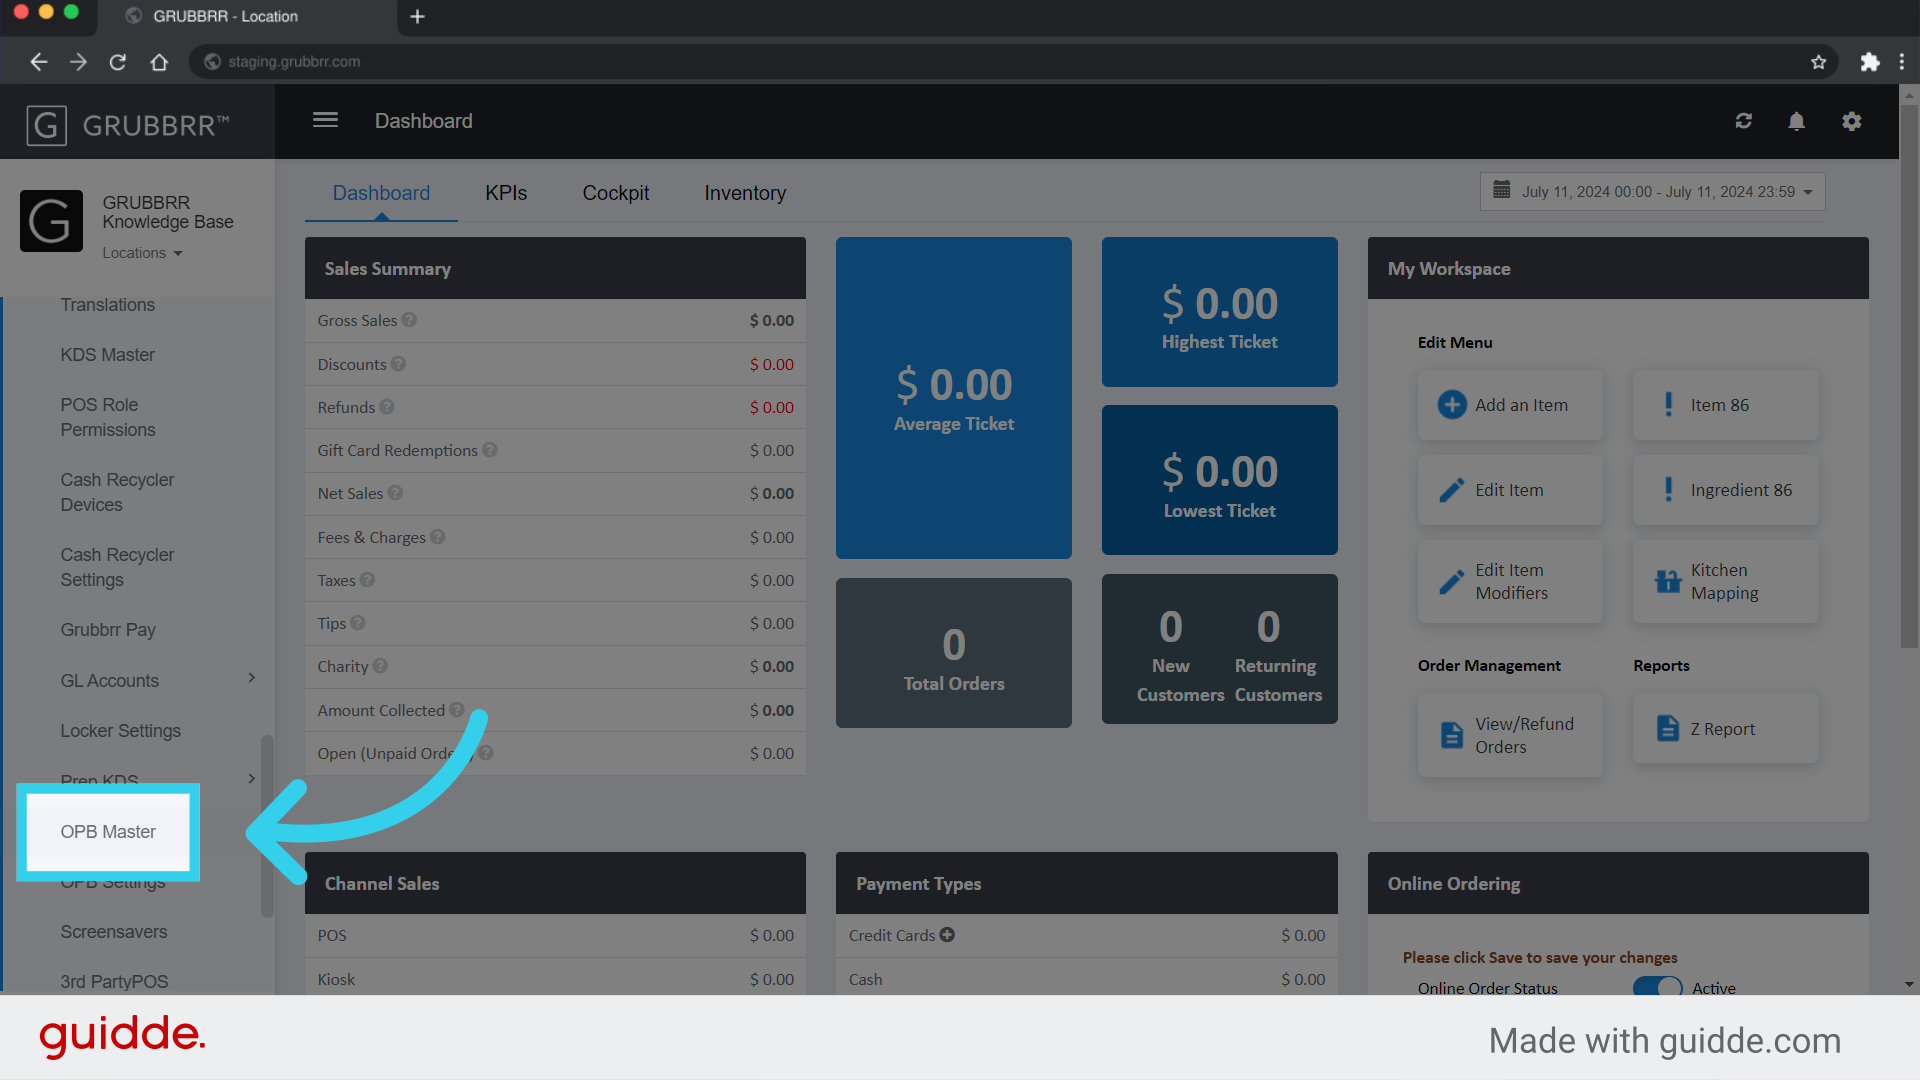The height and width of the screenshot is (1080, 1920).
Task: Open 3rd PartyPOS in the sidebar
Action: 114,982
